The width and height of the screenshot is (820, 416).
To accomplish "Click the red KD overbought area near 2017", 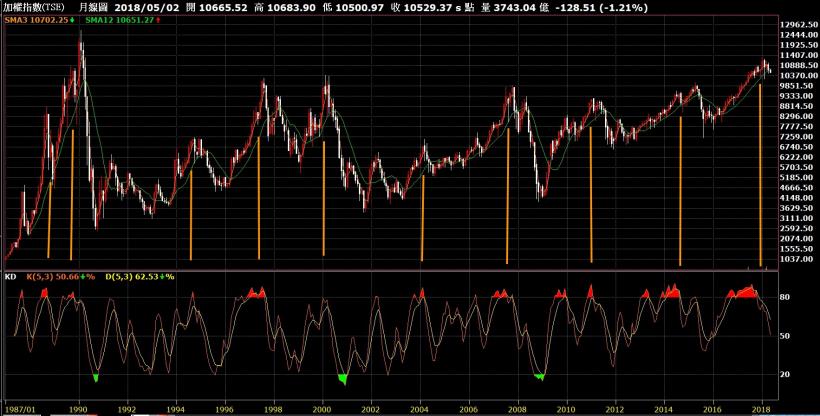I will [745, 292].
